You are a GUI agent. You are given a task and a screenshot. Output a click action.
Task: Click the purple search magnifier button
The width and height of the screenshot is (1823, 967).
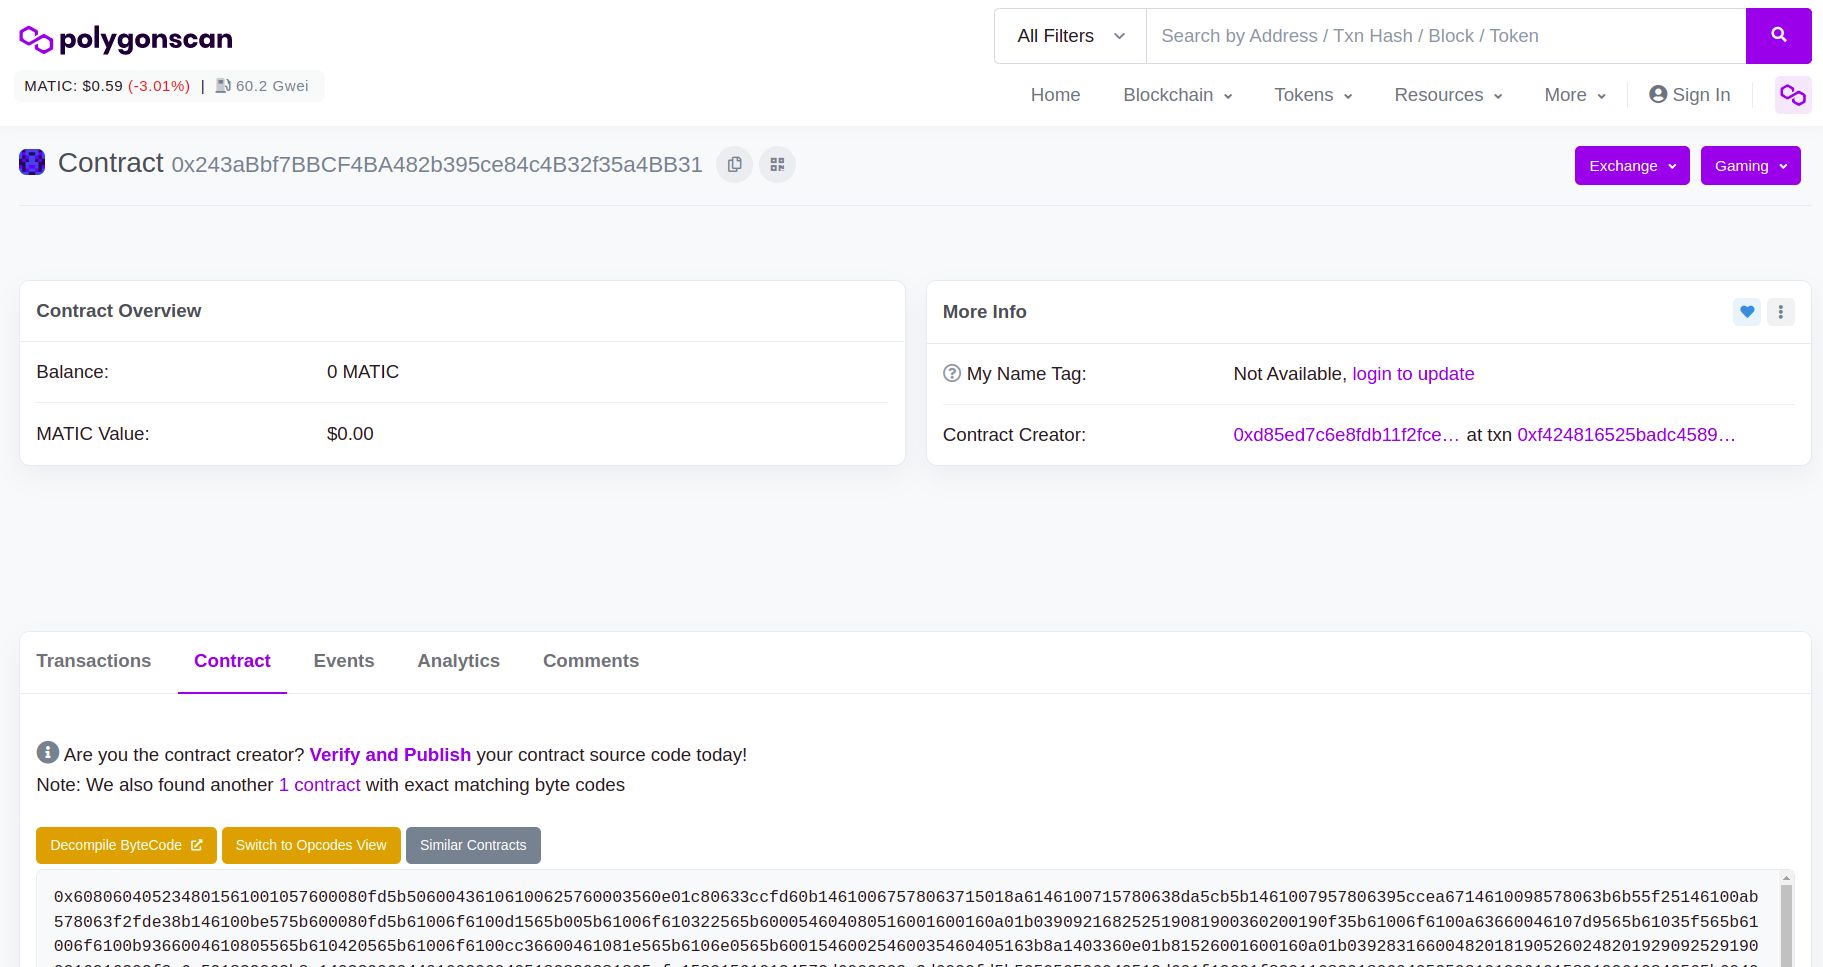[x=1778, y=36]
